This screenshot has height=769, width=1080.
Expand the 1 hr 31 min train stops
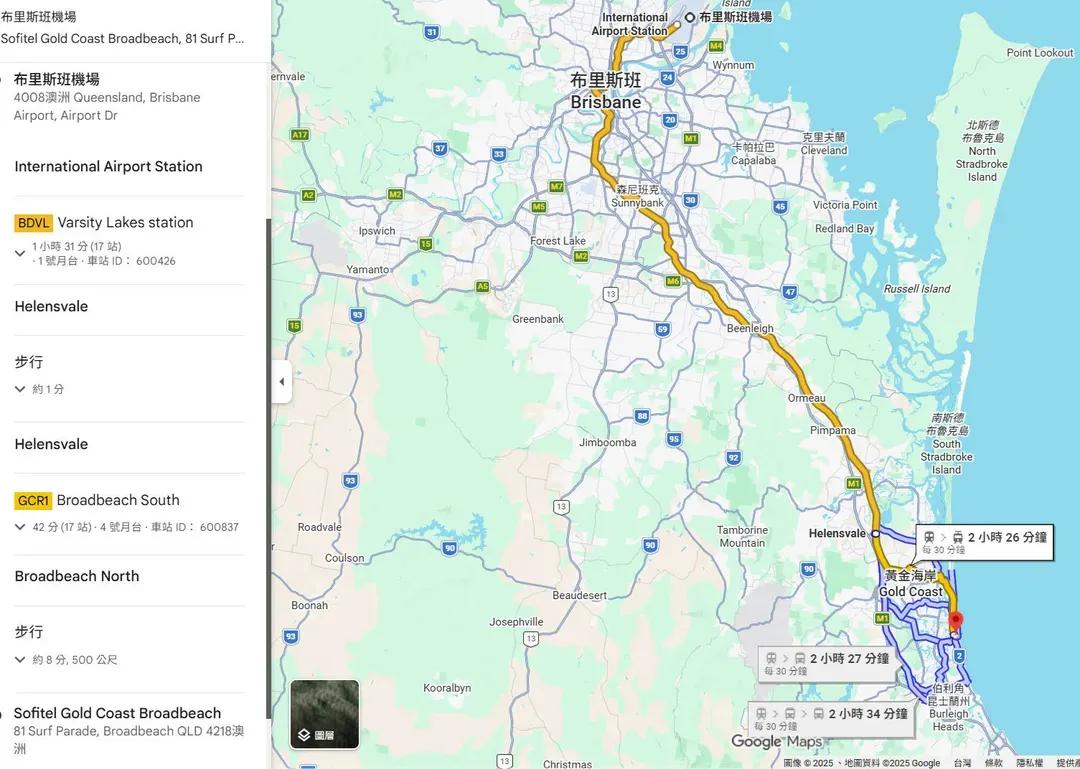[20, 254]
